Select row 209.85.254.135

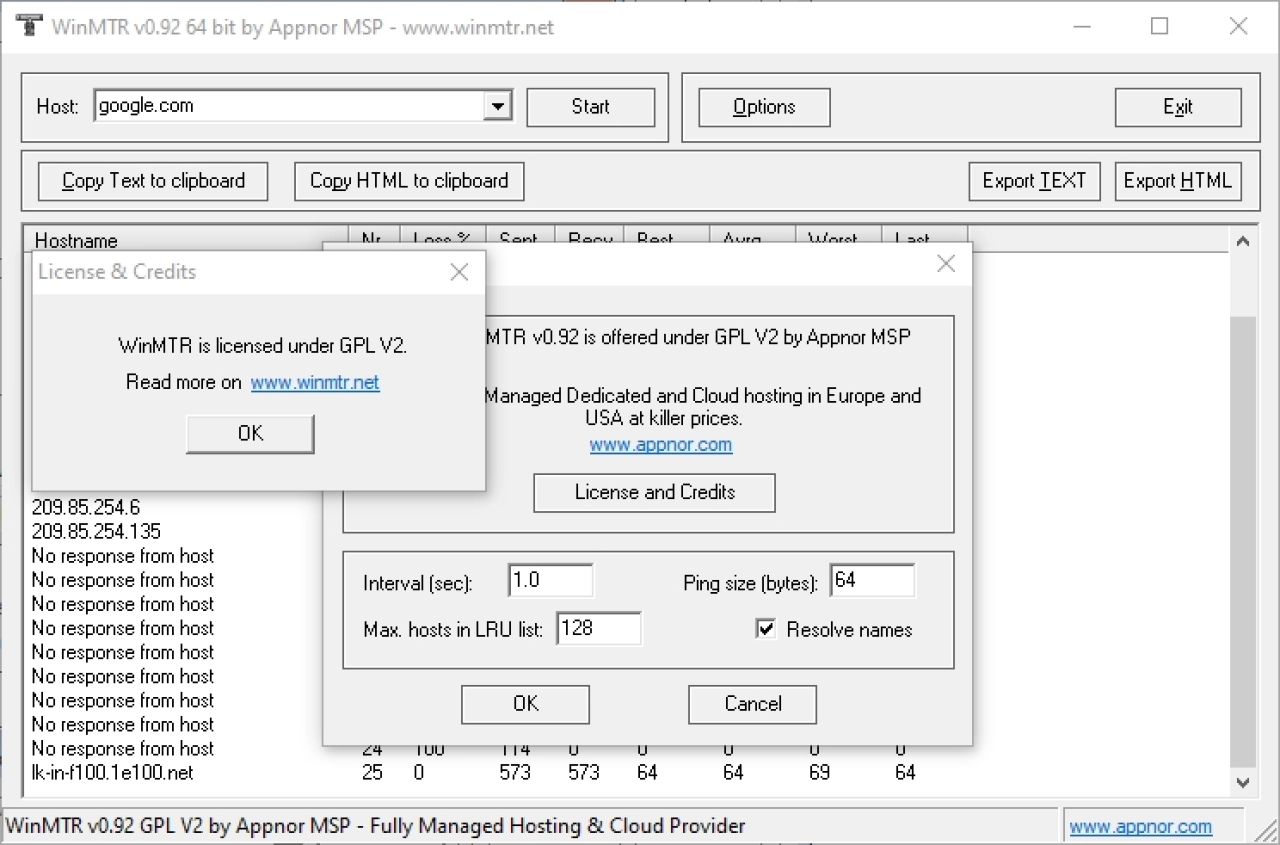pyautogui.click(x=96, y=531)
